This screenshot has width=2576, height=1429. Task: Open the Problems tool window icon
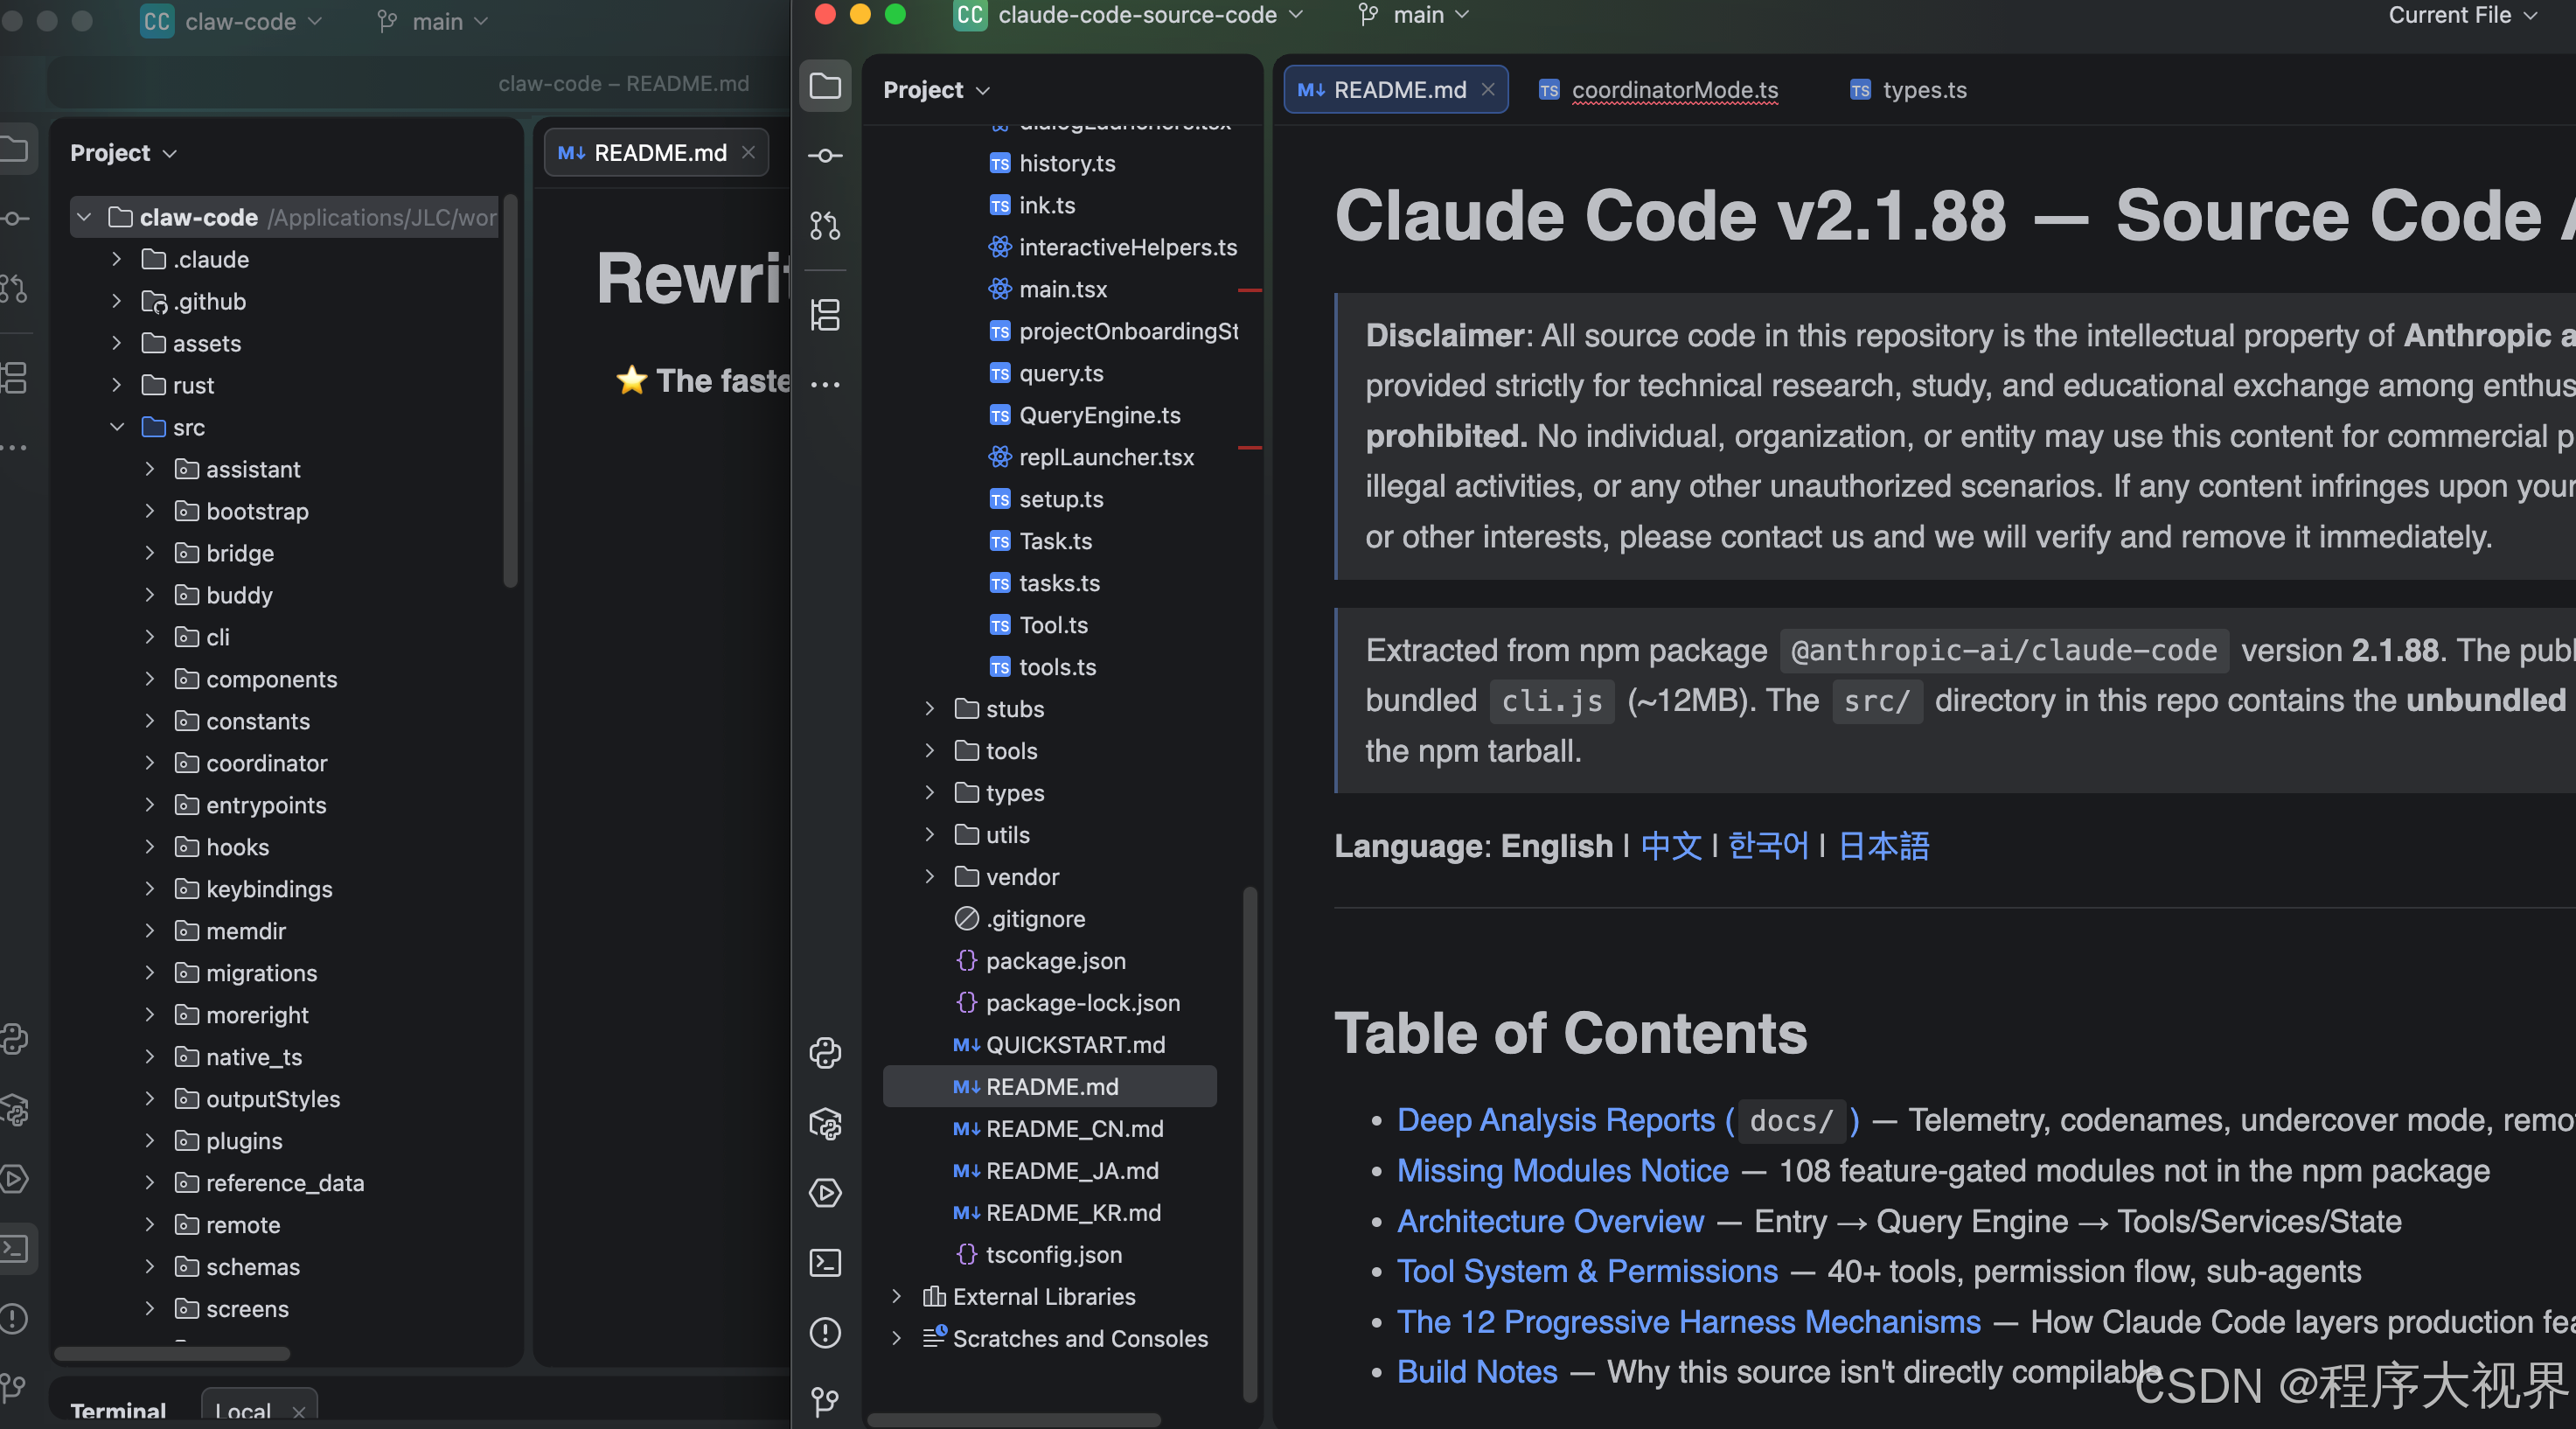tap(825, 1333)
